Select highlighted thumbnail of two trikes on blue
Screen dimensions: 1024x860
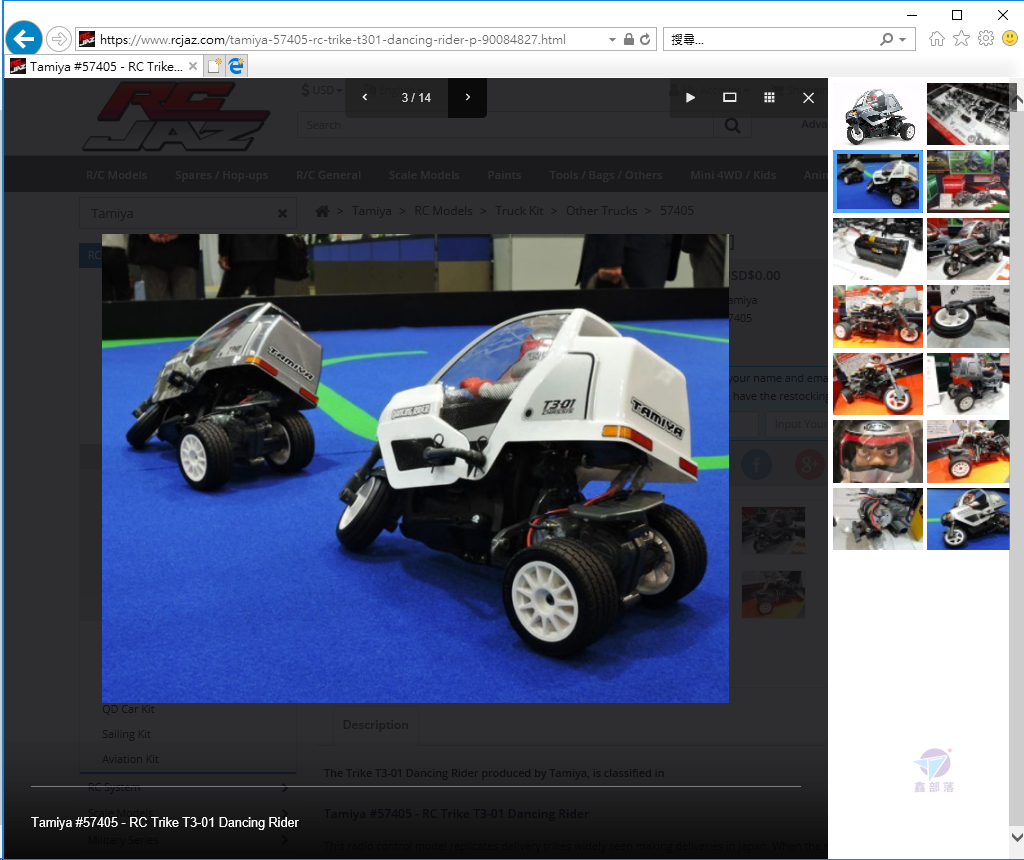[878, 182]
